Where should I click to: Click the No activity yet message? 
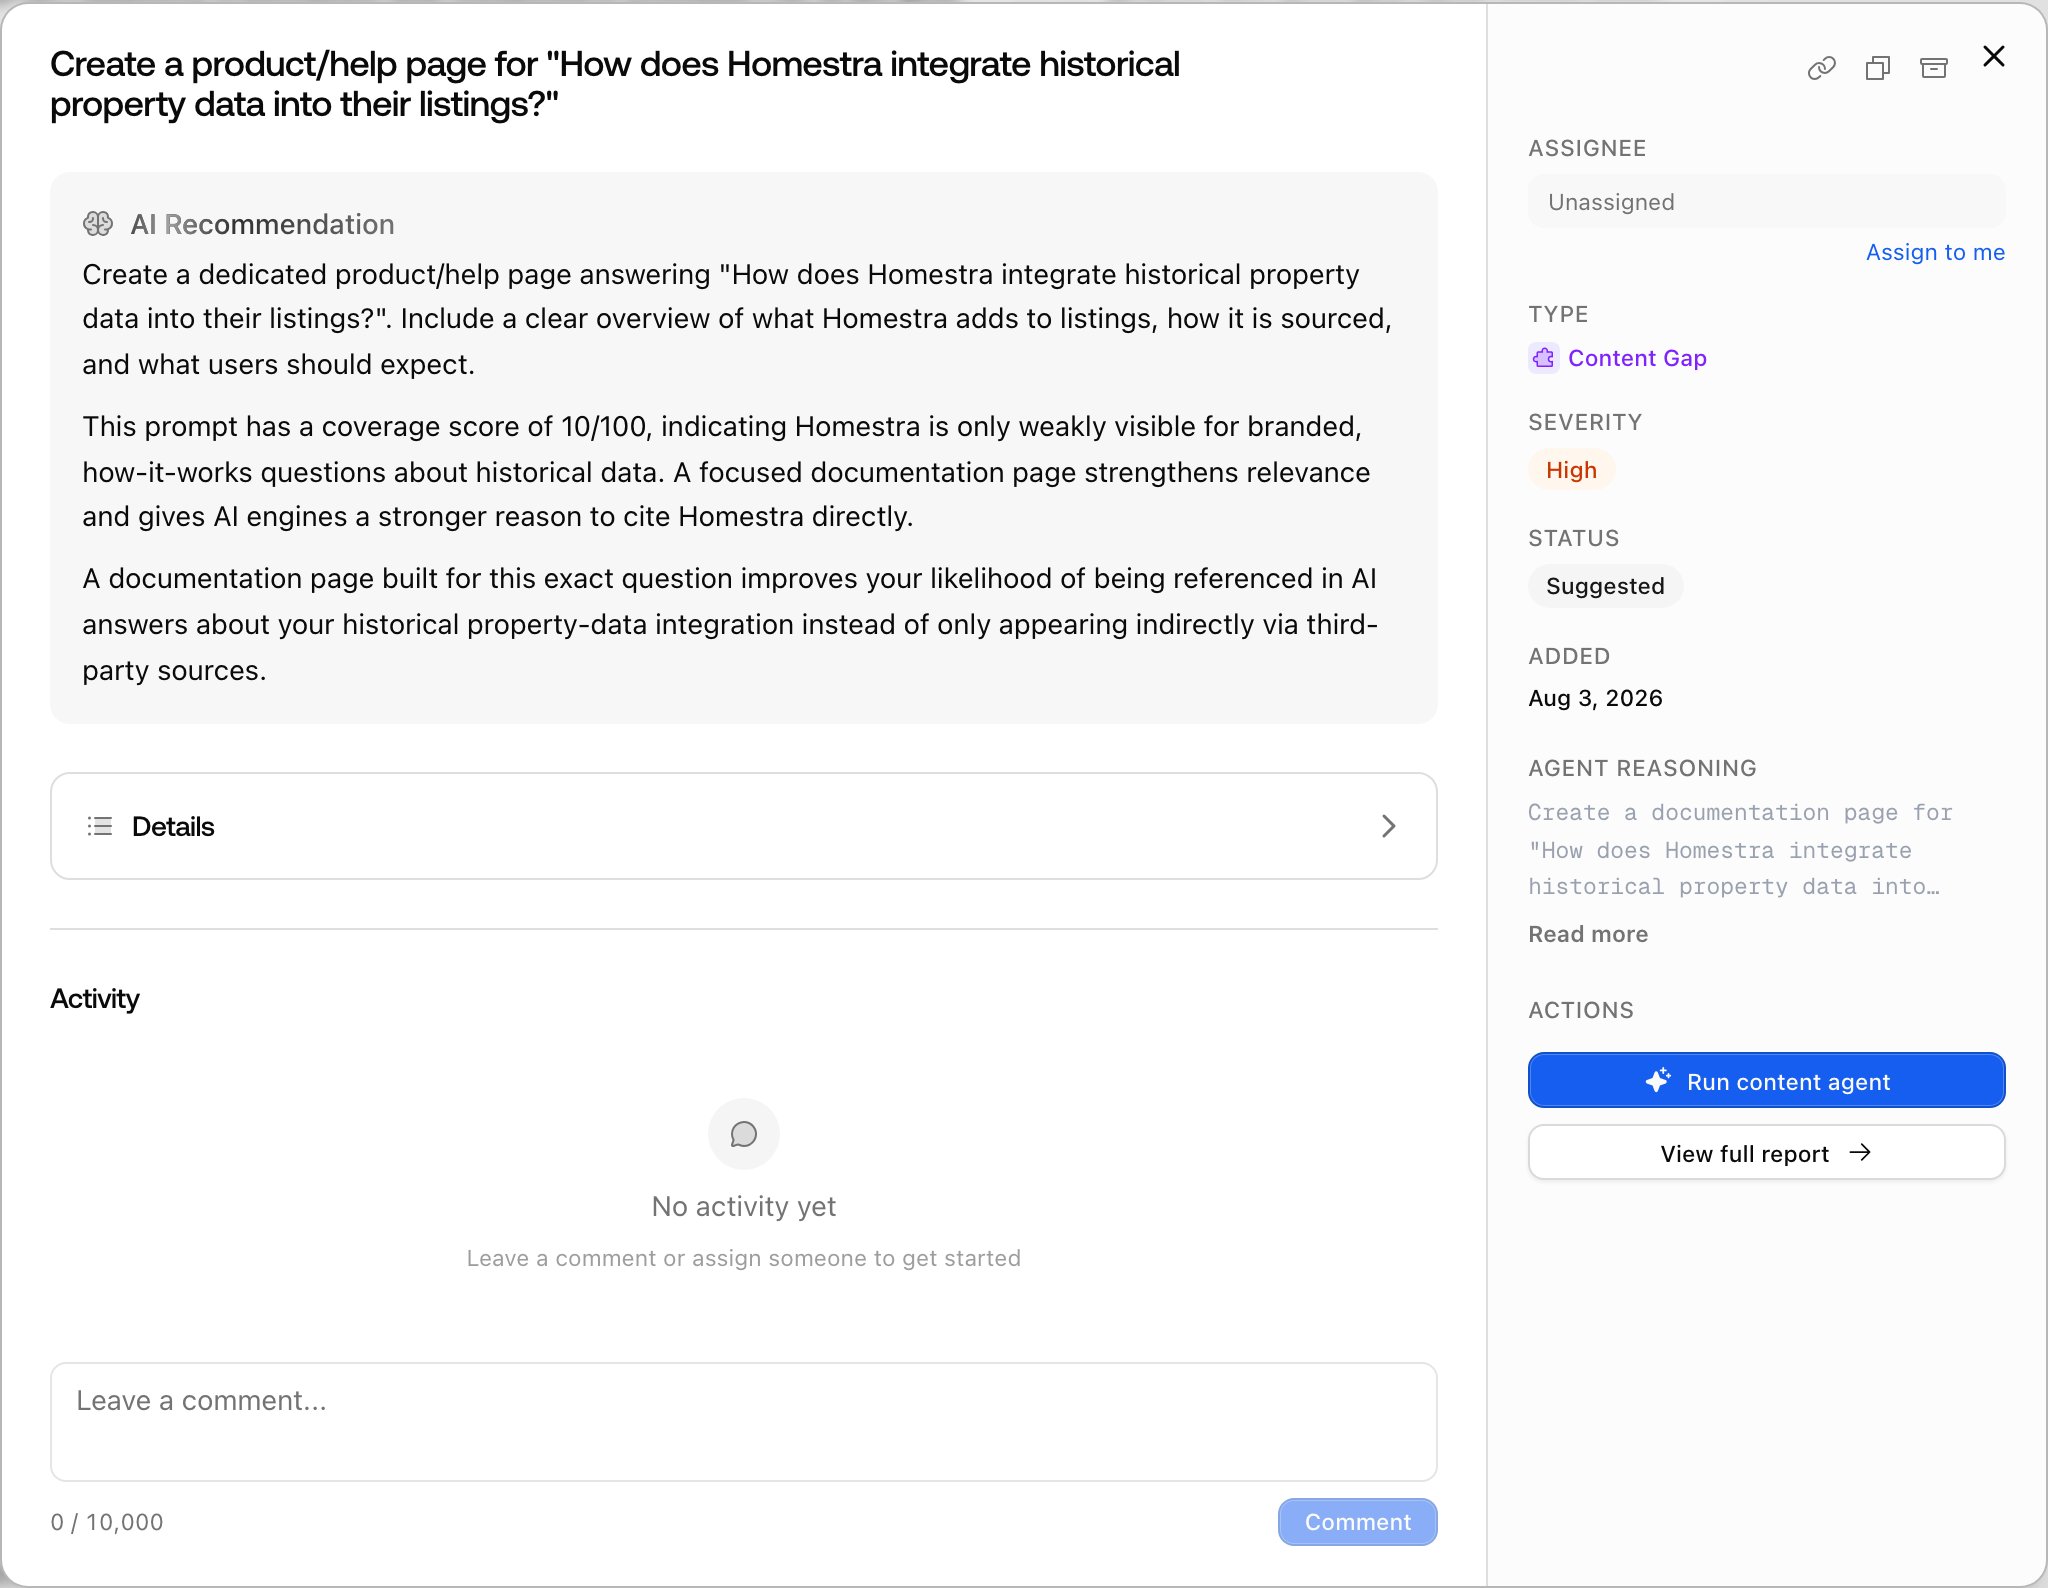coord(744,1206)
